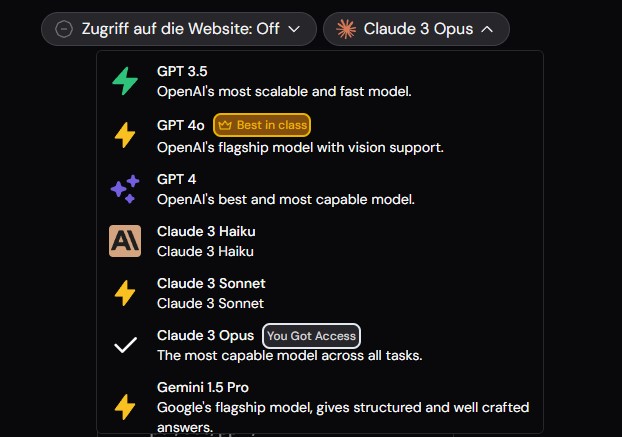Click the down chevron after Website: Off
This screenshot has width=622, height=437.
point(294,29)
